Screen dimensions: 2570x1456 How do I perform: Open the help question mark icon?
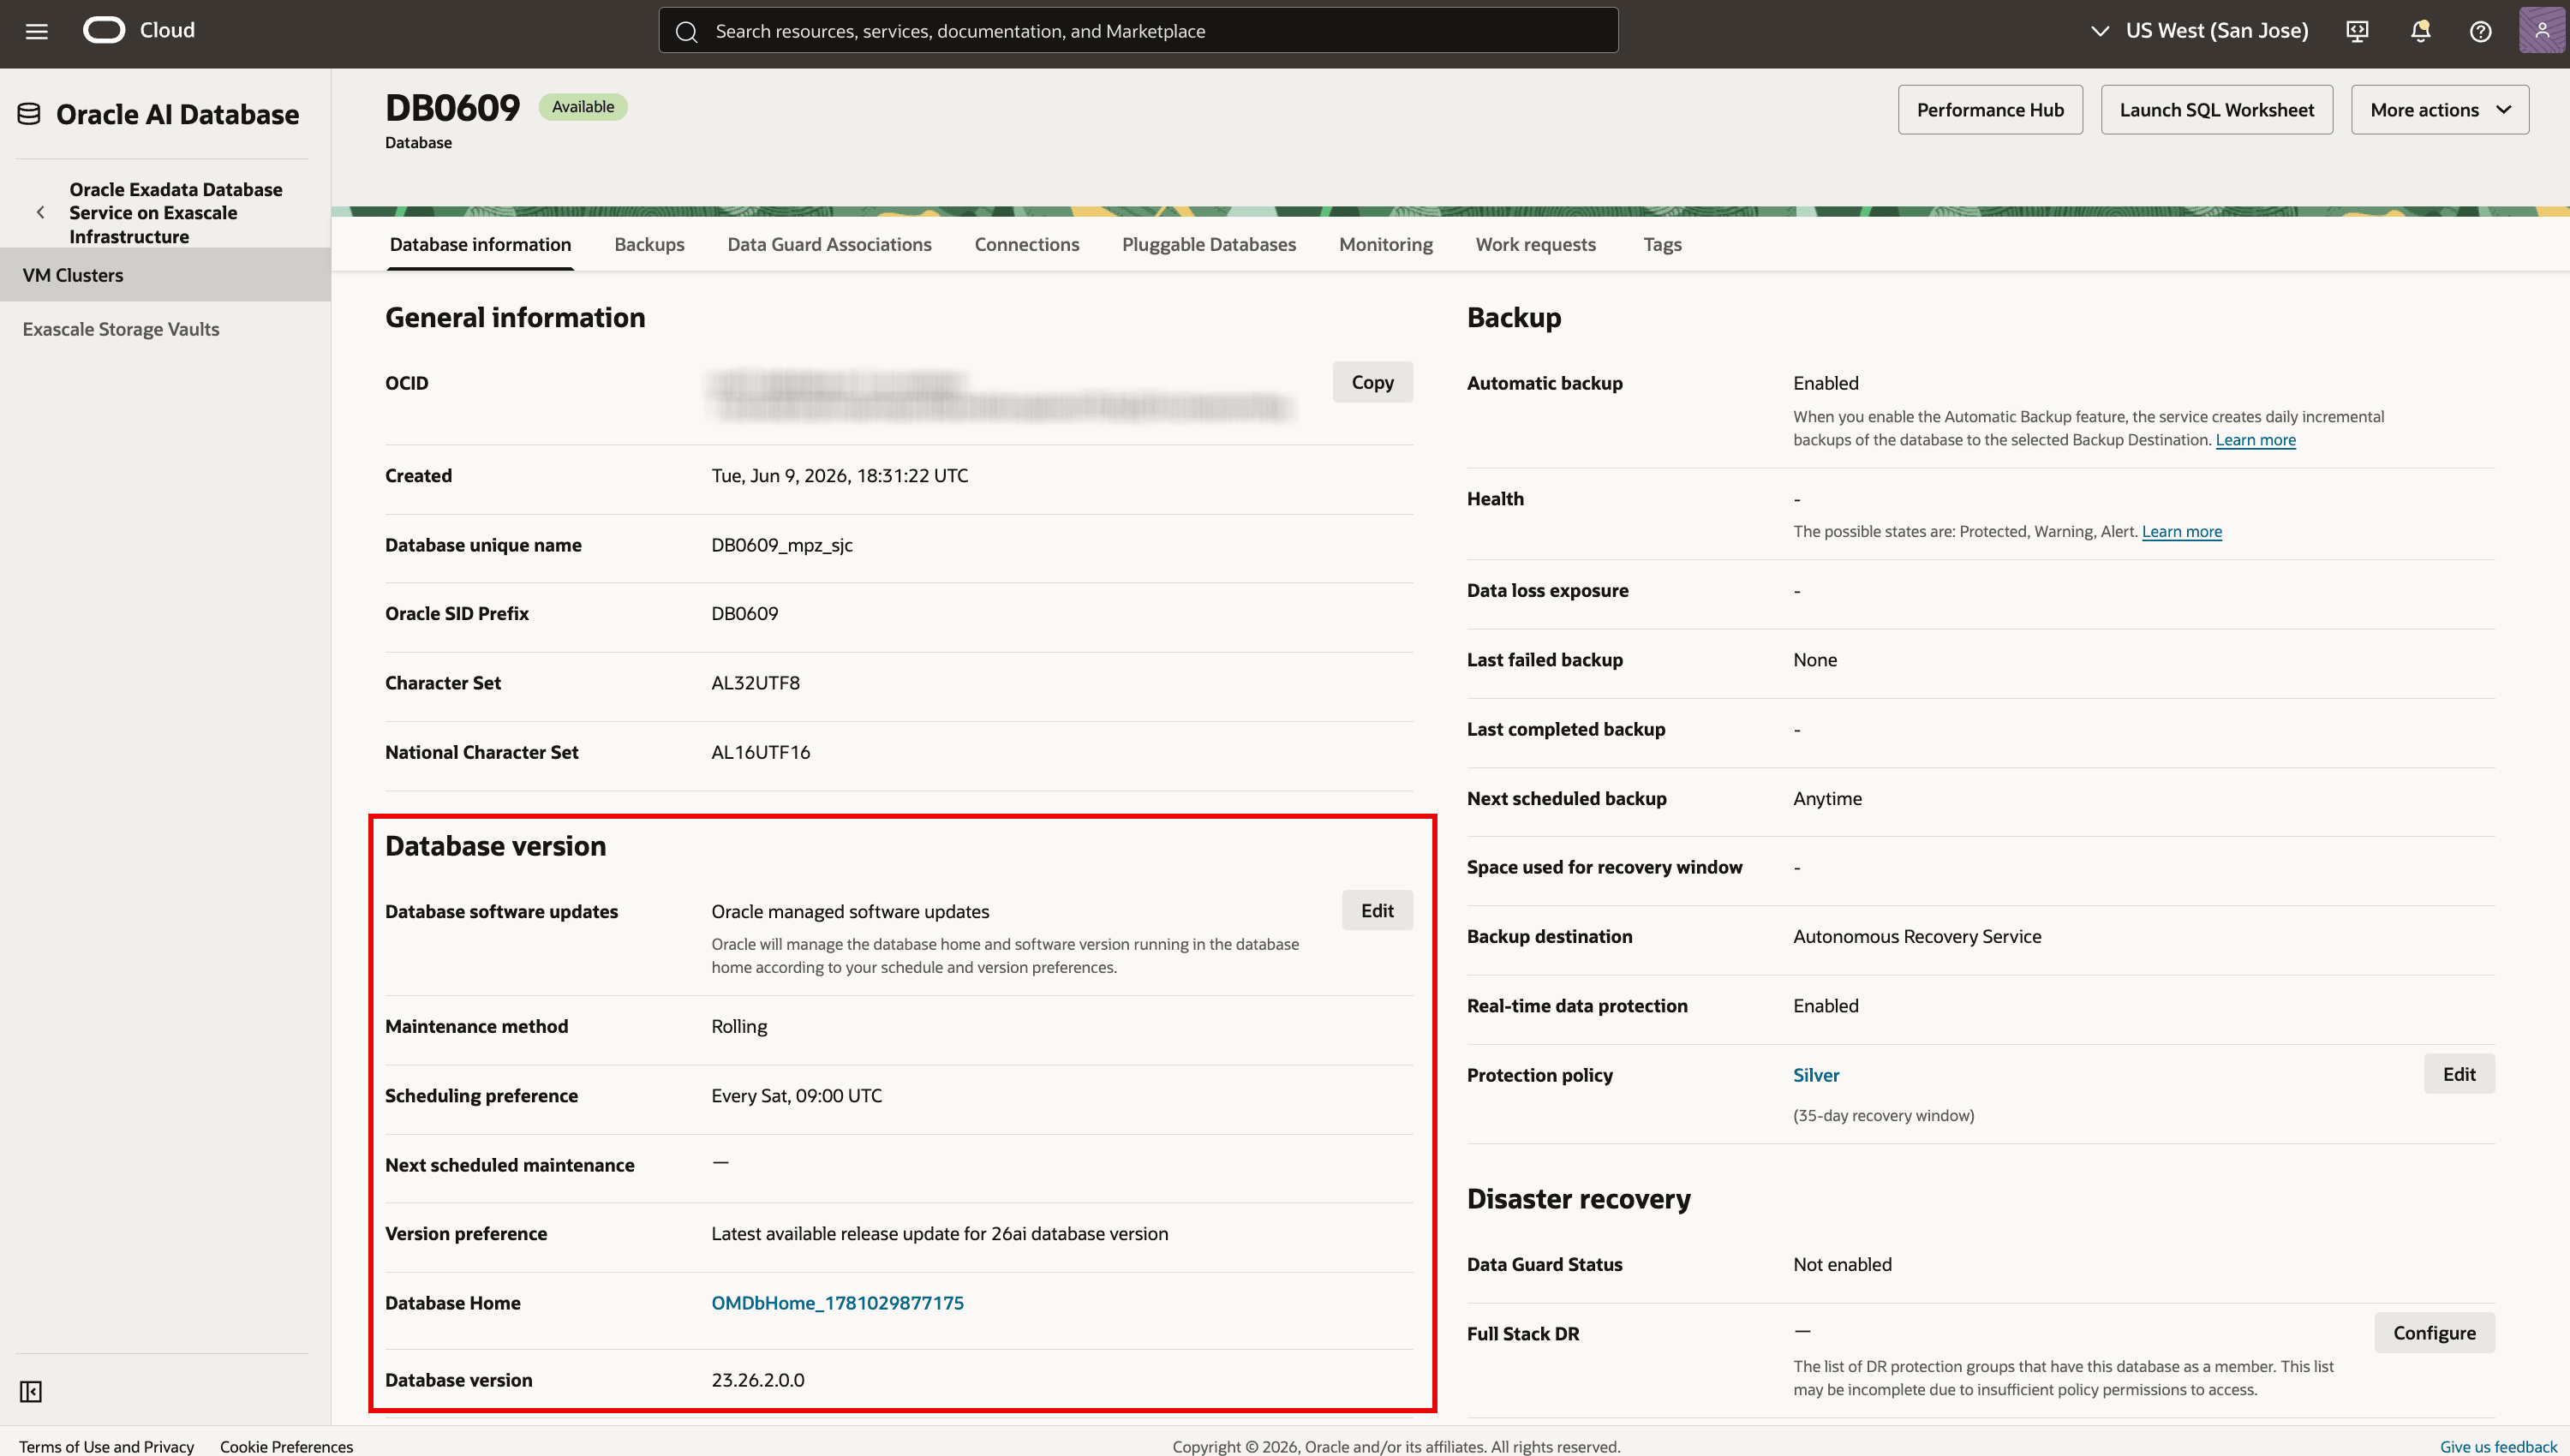click(x=2480, y=31)
